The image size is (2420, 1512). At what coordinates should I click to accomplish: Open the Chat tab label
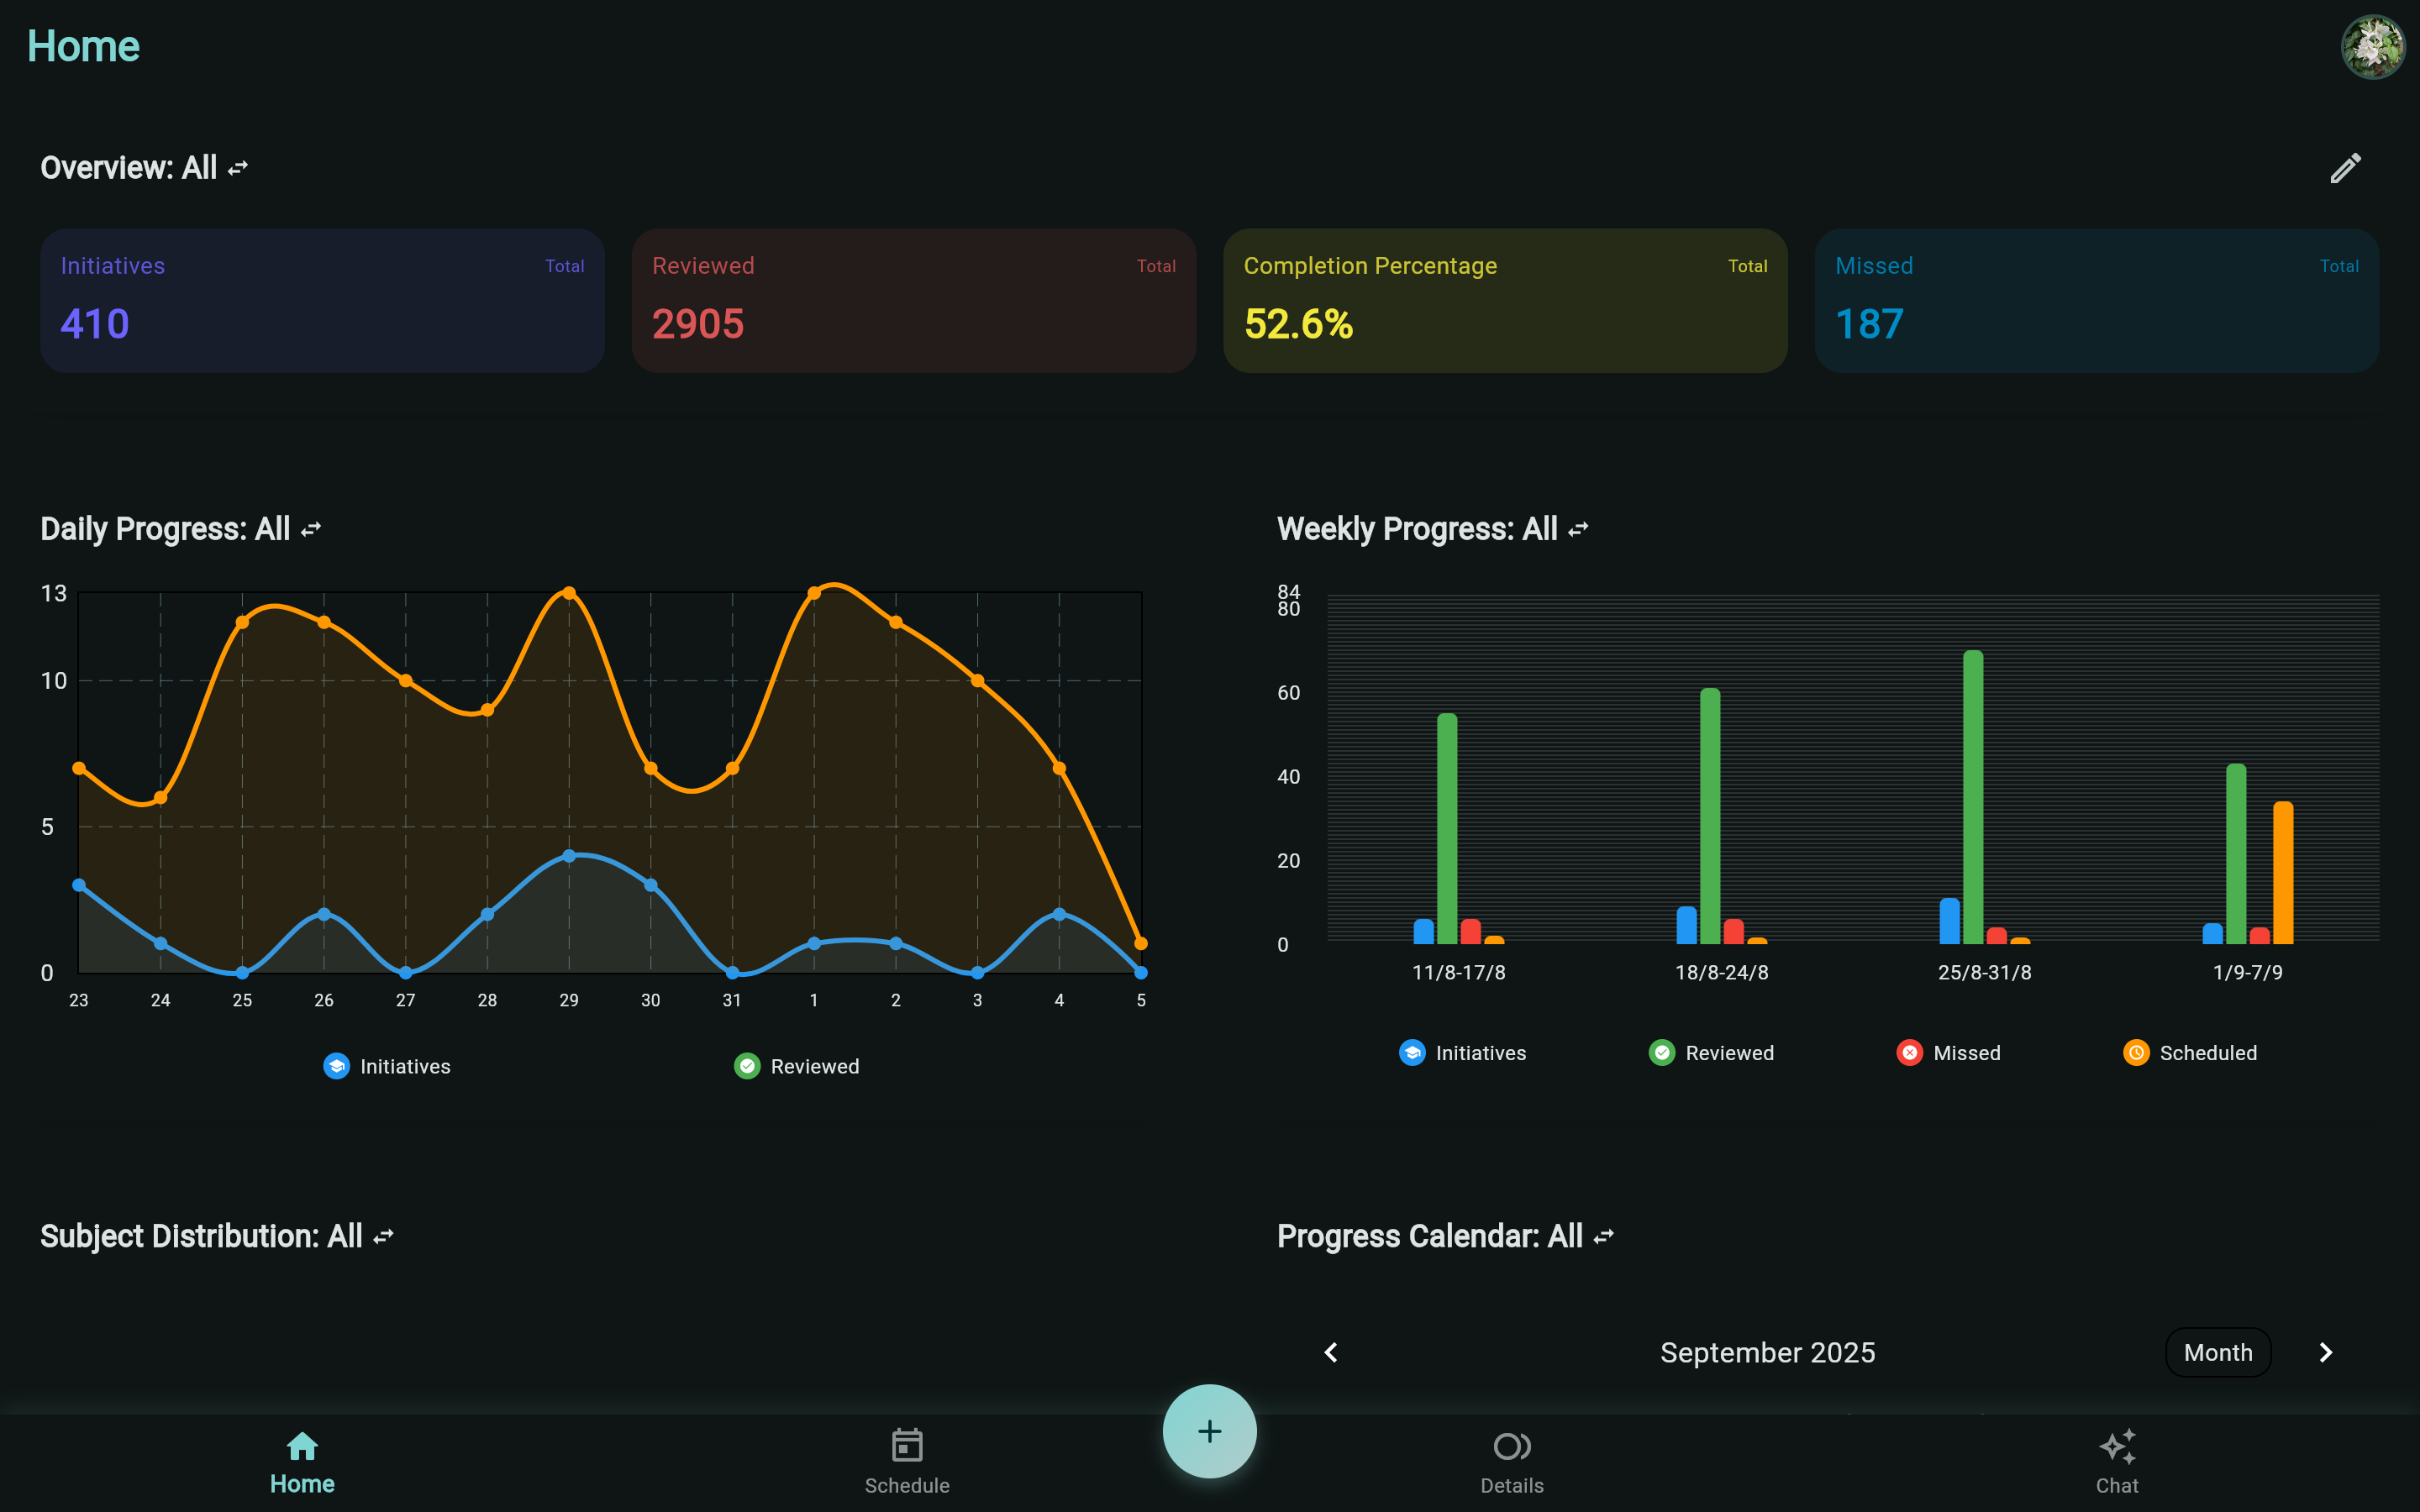pyautogui.click(x=2117, y=1485)
